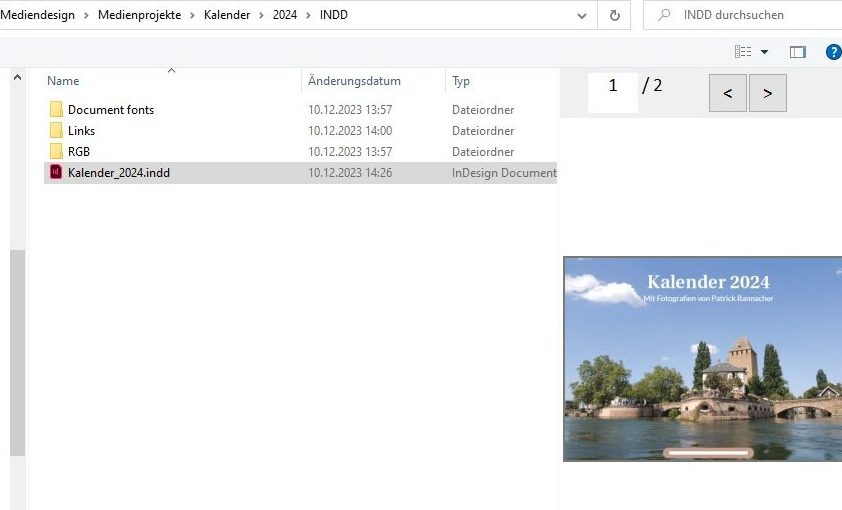
Task: Sort files by the Name column header
Action: pos(63,81)
